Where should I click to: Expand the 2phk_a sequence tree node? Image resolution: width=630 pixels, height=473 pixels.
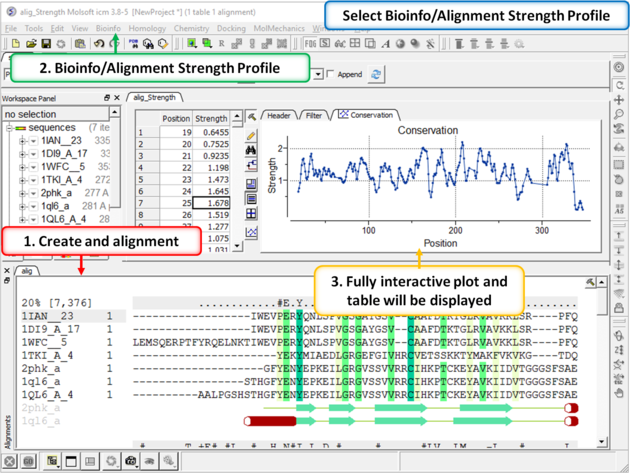[22, 193]
